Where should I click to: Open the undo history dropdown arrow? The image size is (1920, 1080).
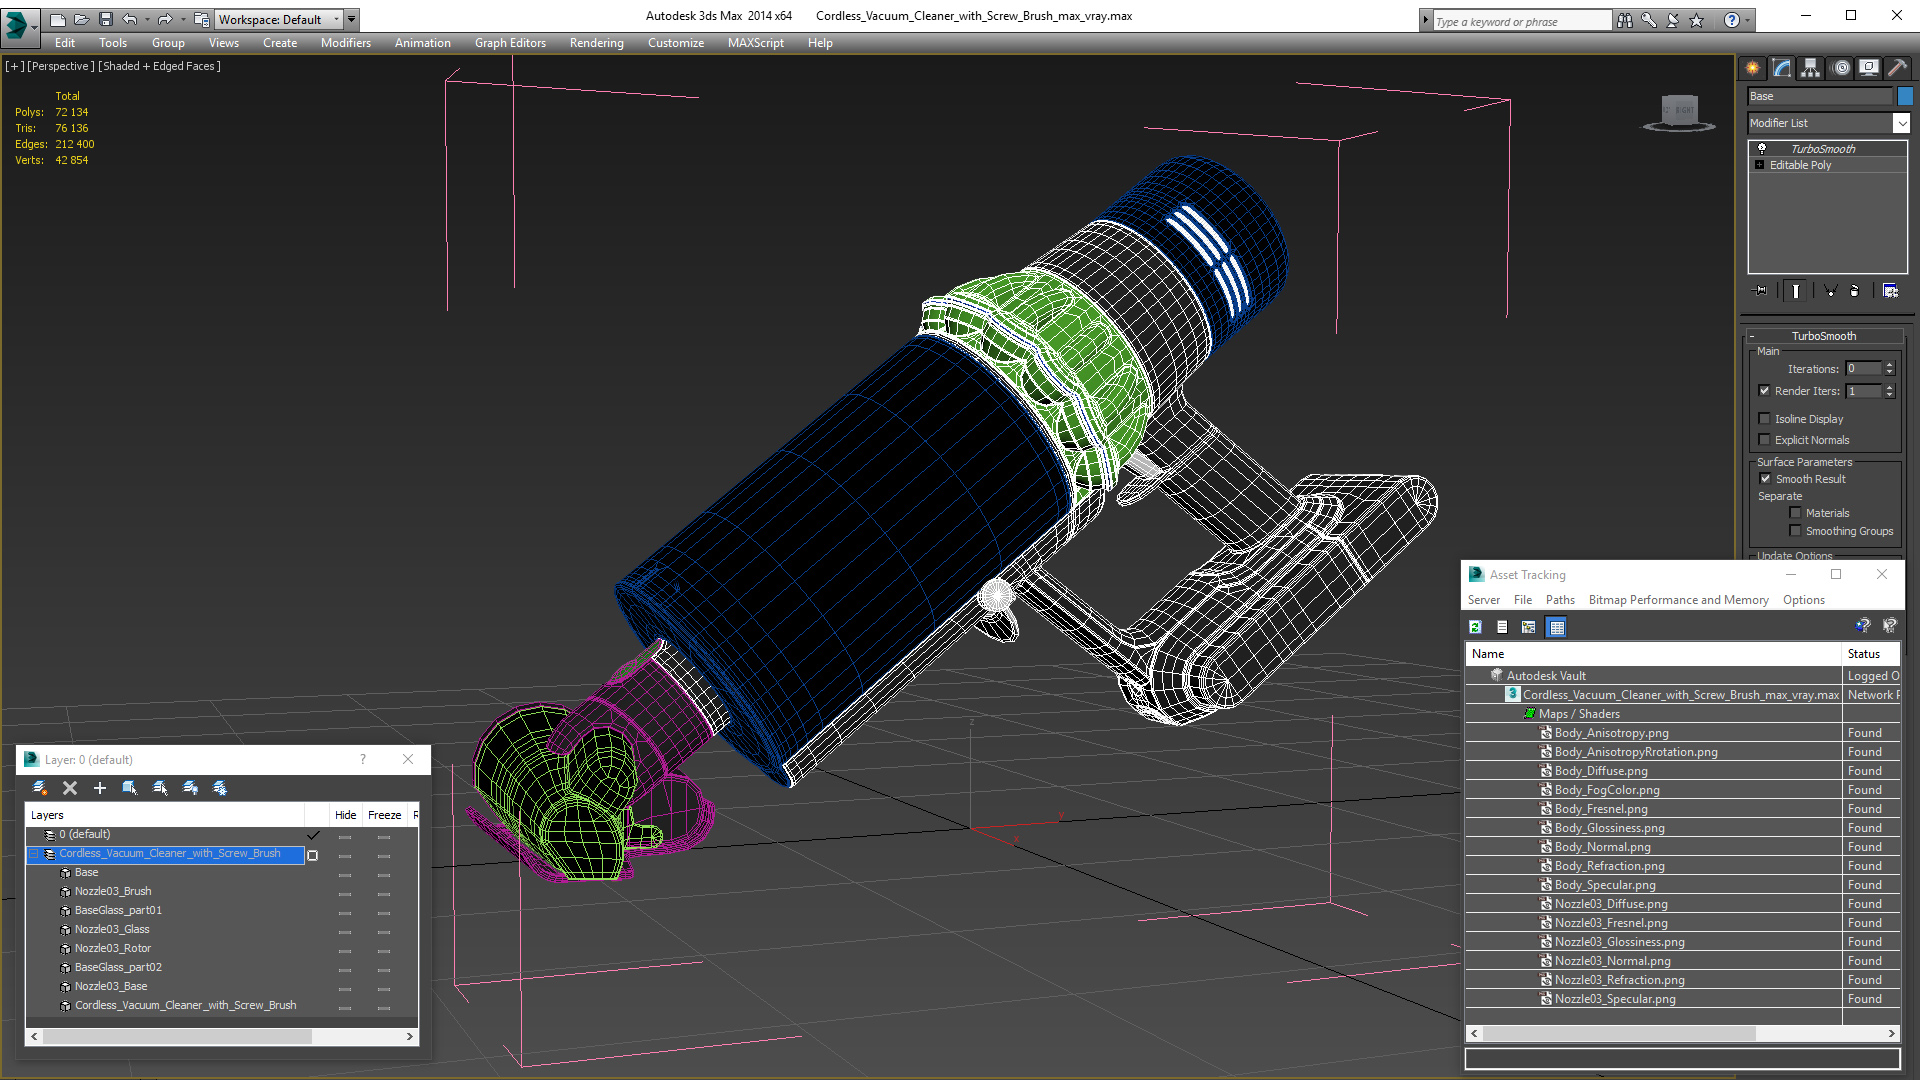(147, 19)
